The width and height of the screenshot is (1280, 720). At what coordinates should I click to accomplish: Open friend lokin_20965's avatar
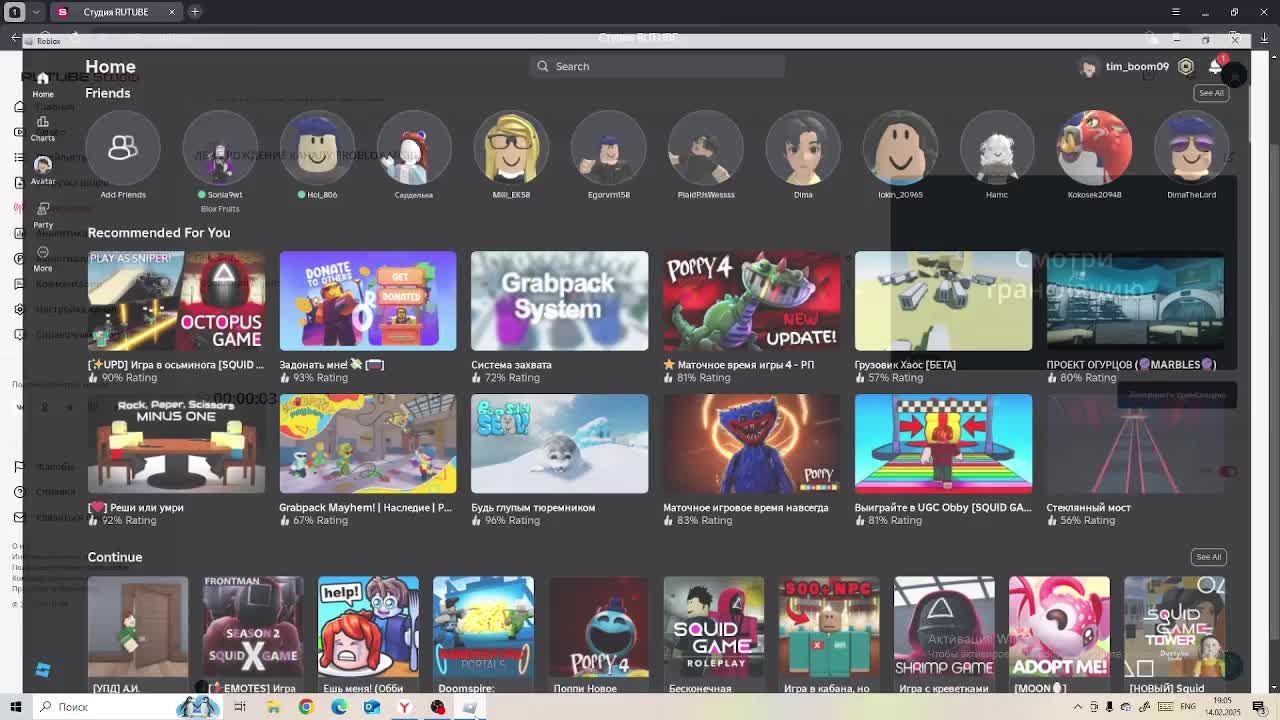[x=900, y=148]
